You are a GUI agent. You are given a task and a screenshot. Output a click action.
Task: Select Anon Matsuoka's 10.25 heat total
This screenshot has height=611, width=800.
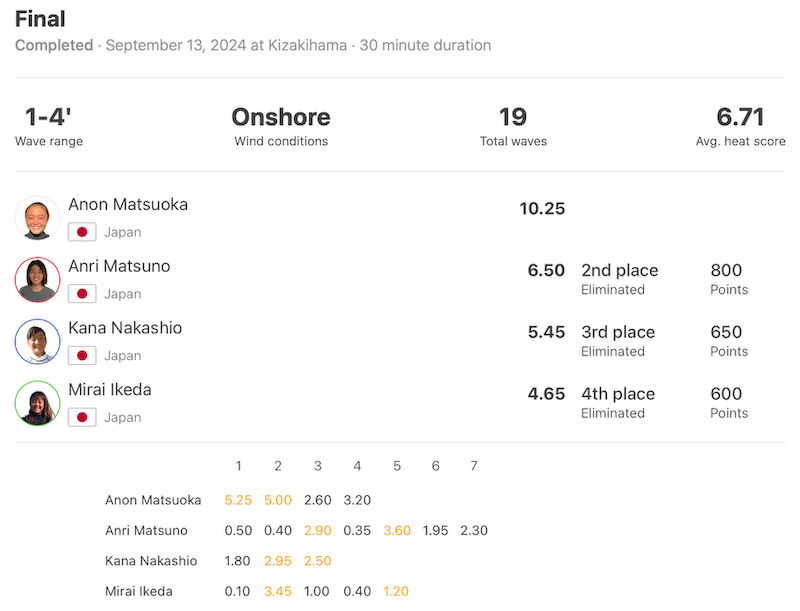542,209
